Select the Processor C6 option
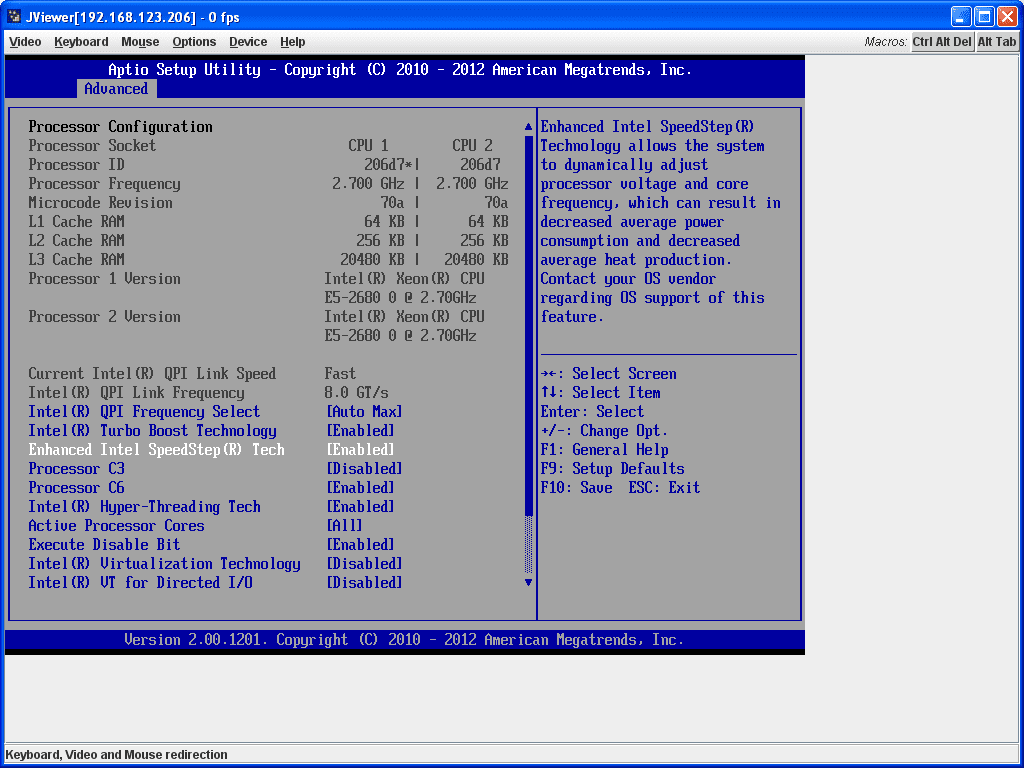The image size is (1024, 768). coord(76,488)
